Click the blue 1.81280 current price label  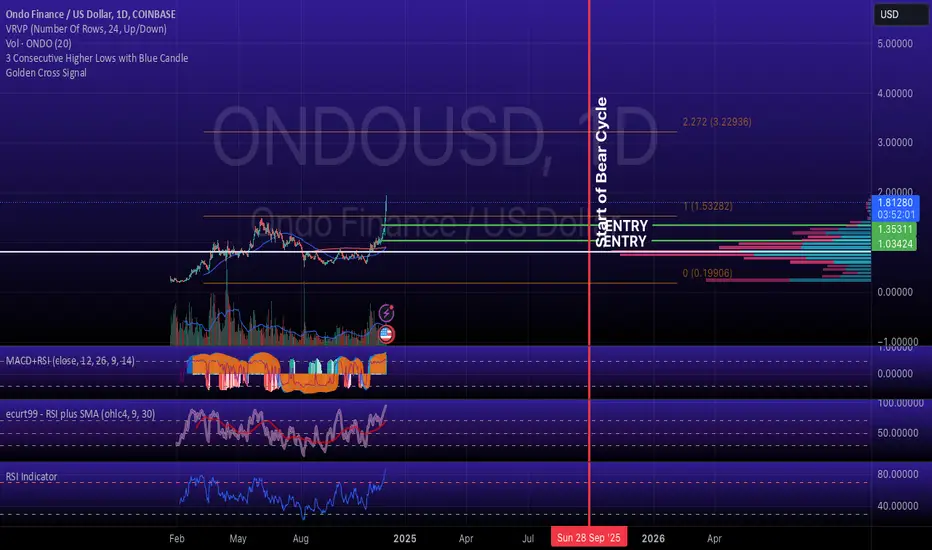coord(896,208)
